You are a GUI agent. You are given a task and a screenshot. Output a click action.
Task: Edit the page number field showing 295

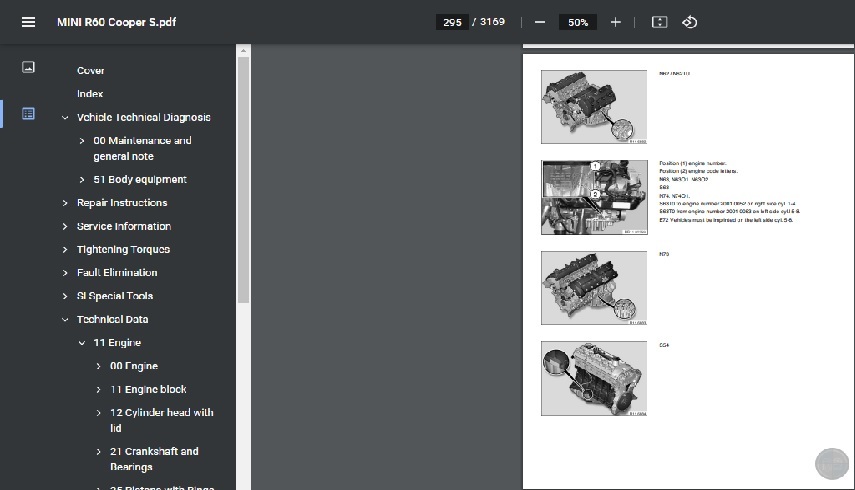point(452,22)
